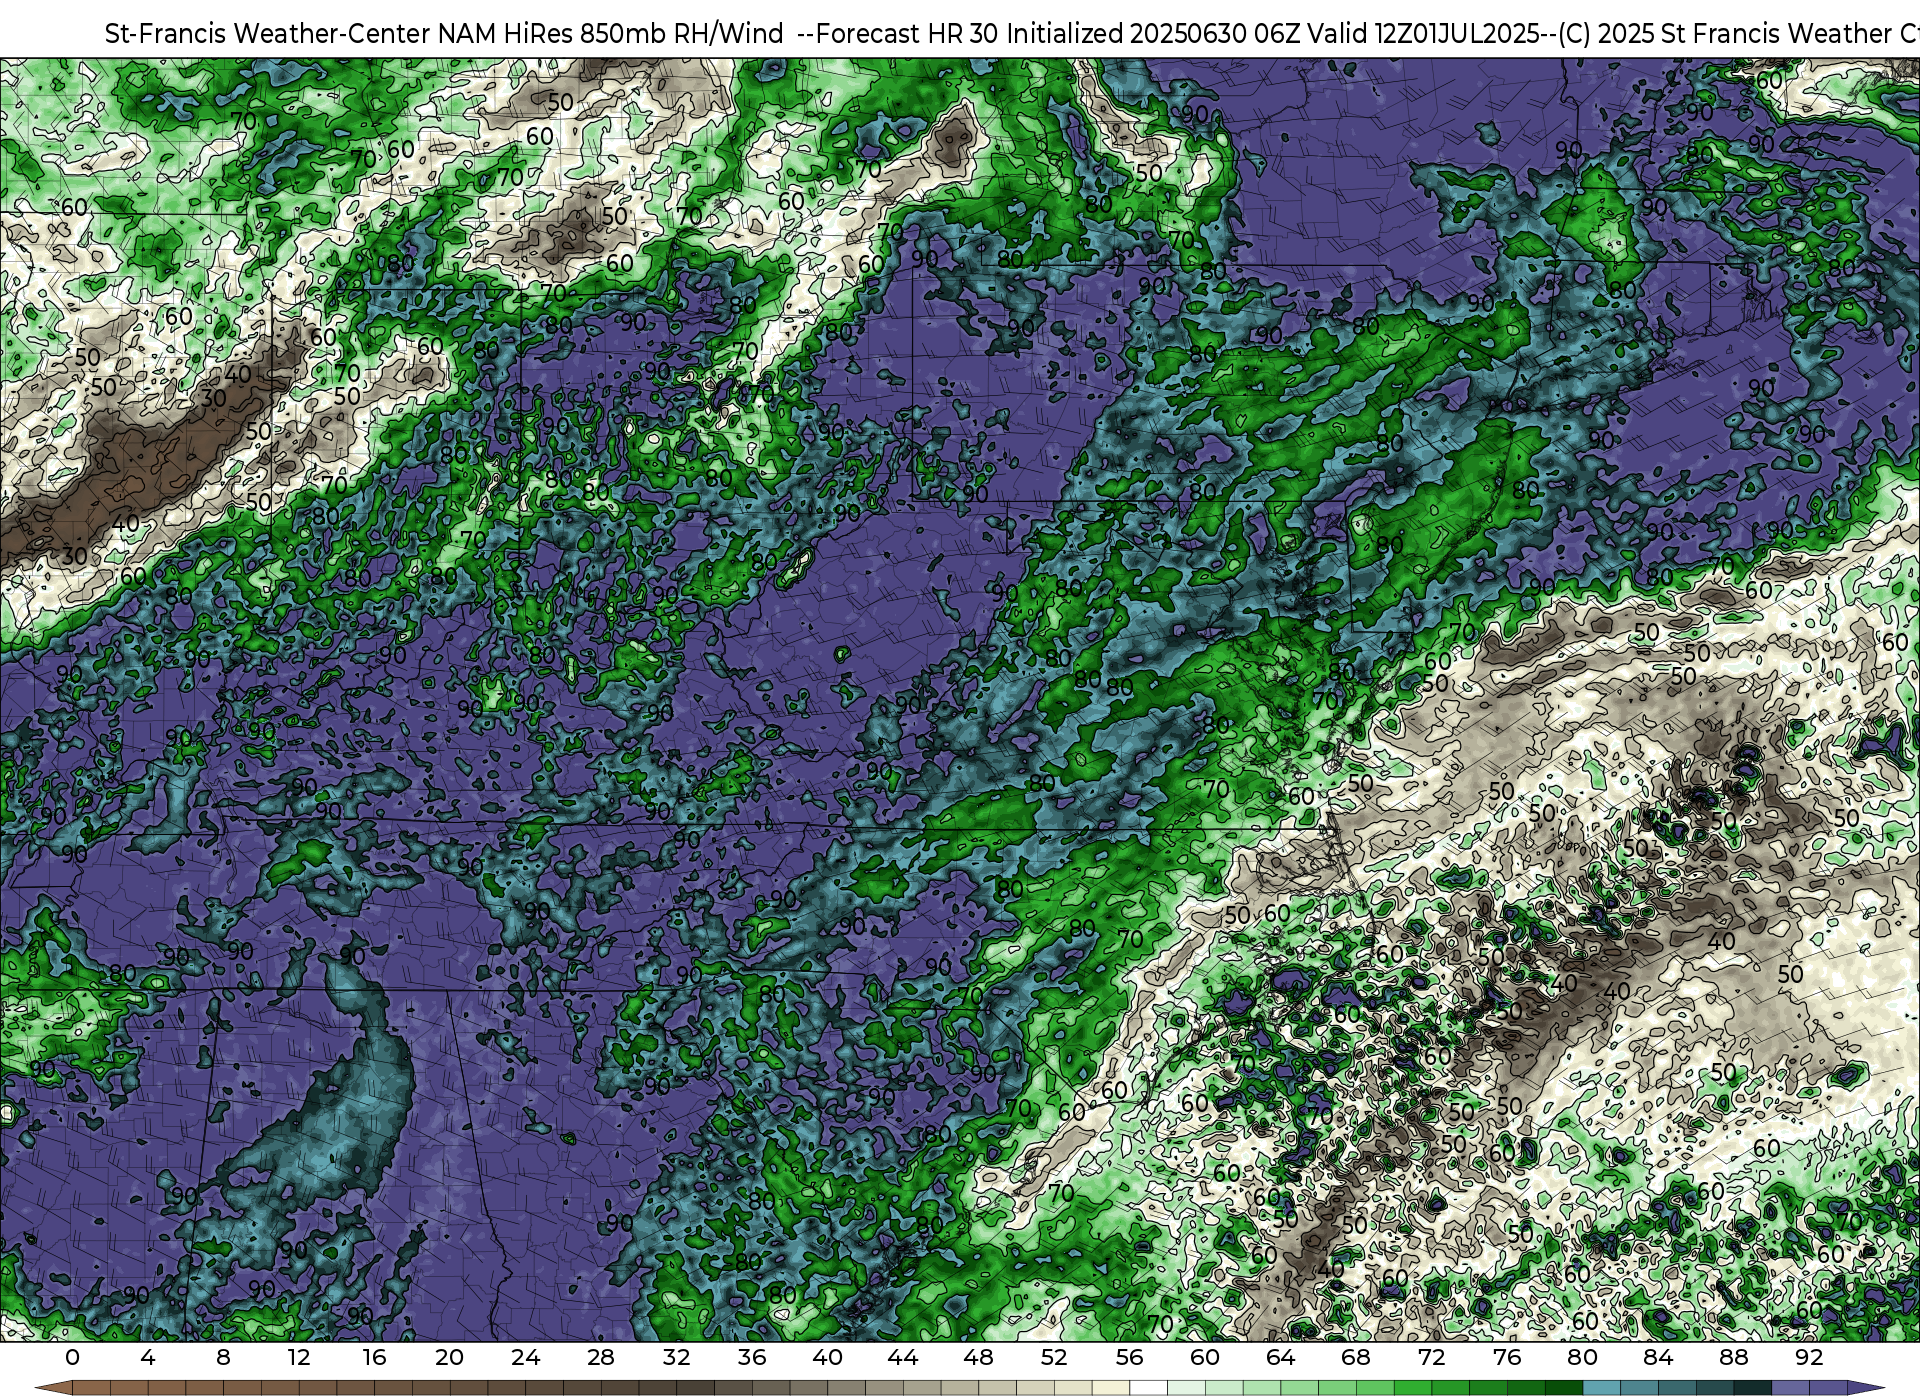Viewport: 1920px width, 1400px height.
Task: Click the colorbar tick label "28"
Action: [x=601, y=1358]
